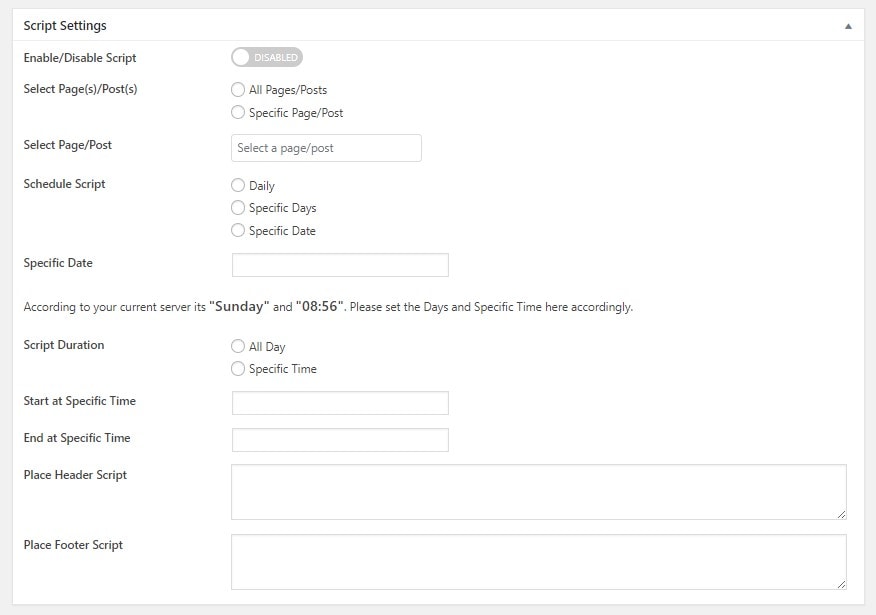Pick the Specific Date schedule option
This screenshot has height=615, width=876.
238,230
